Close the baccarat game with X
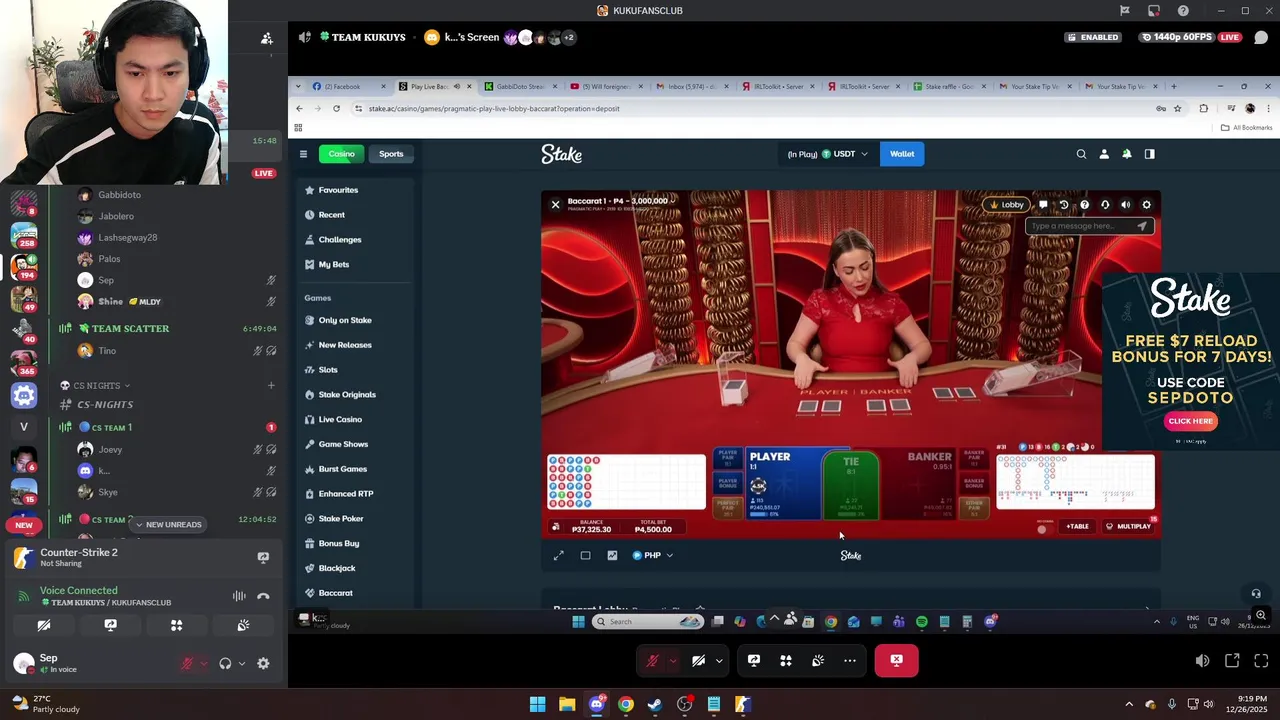Screen dimensions: 1280x720 556,204
